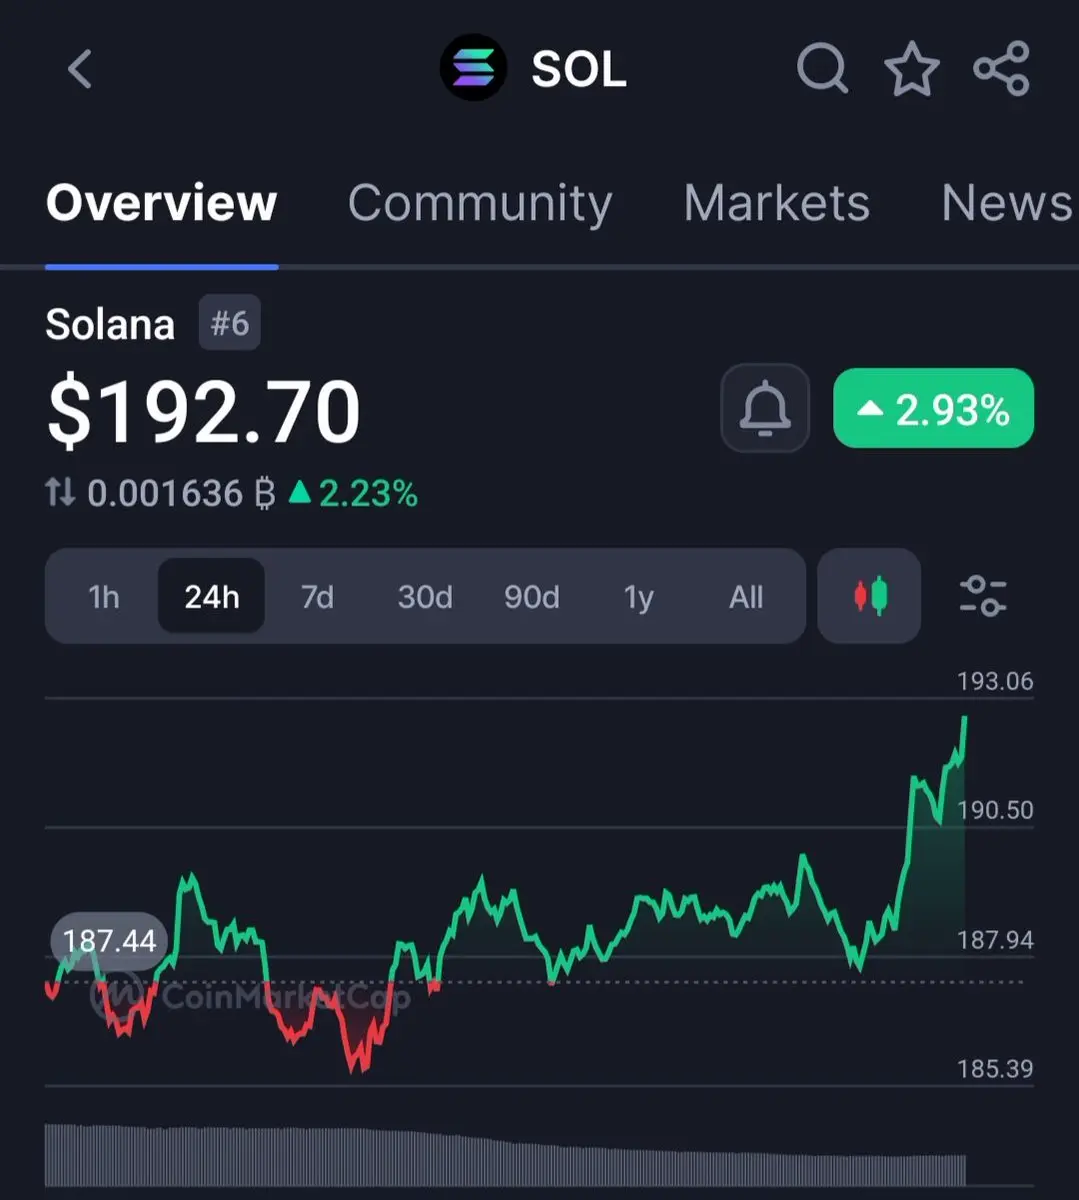Select the 30d chart range
Screen dimensions: 1079x1200
point(425,597)
